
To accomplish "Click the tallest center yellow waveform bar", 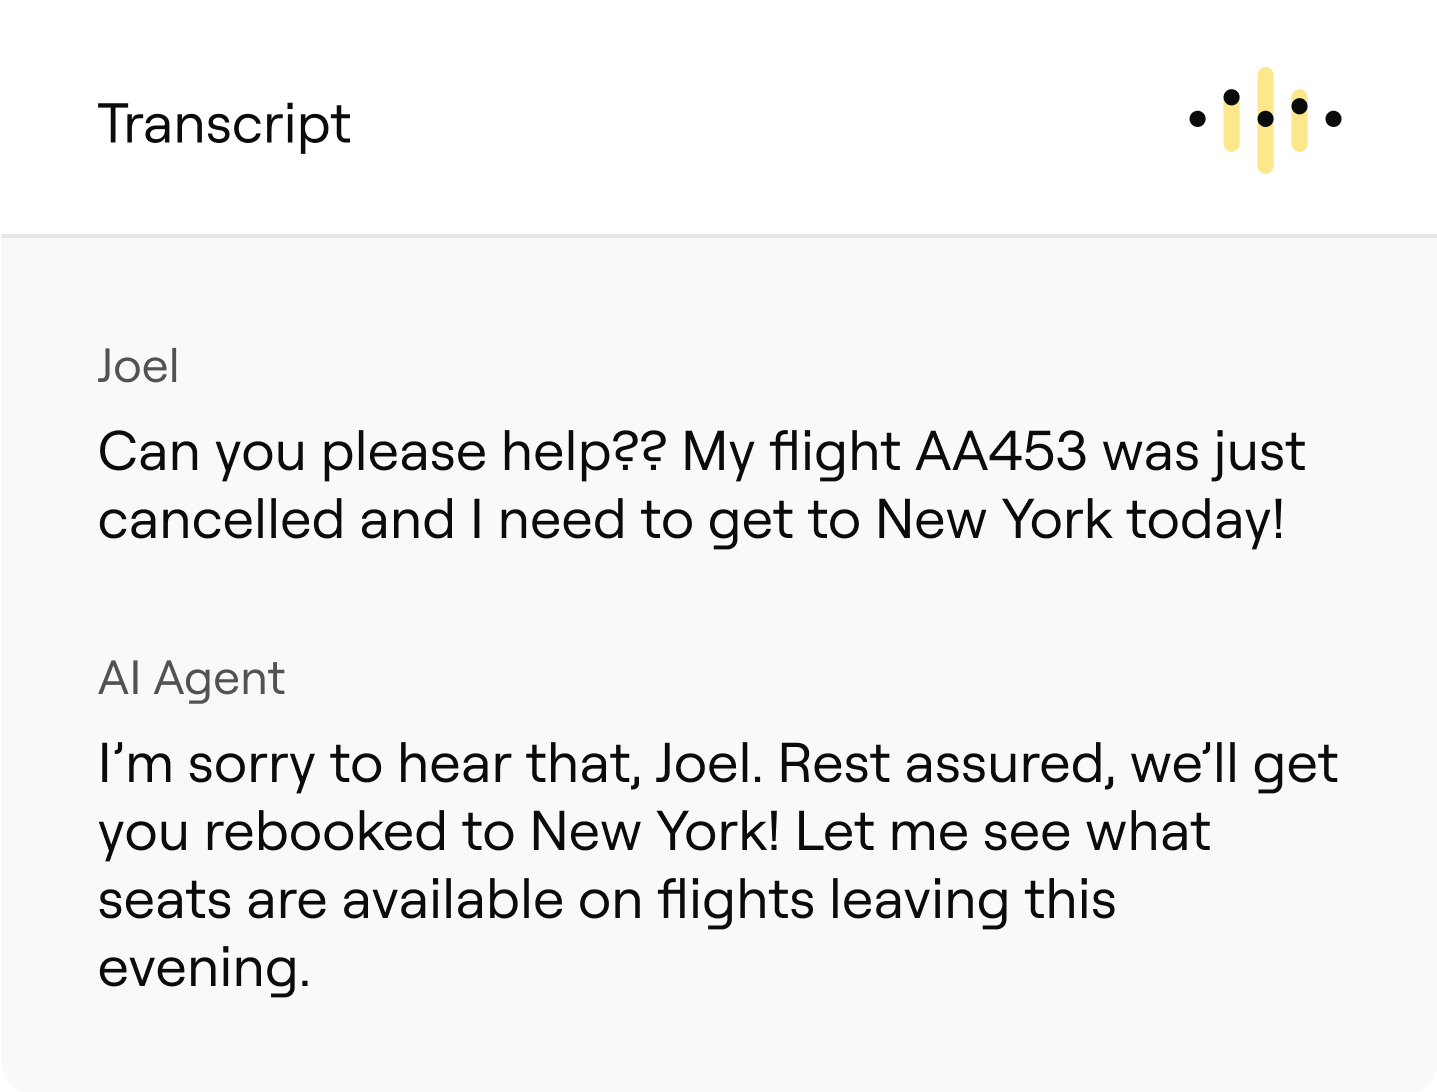I will pyautogui.click(x=1265, y=120).
